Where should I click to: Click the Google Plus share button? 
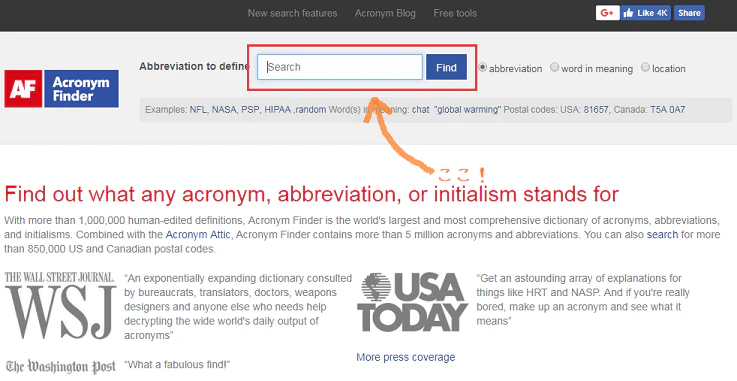click(607, 13)
